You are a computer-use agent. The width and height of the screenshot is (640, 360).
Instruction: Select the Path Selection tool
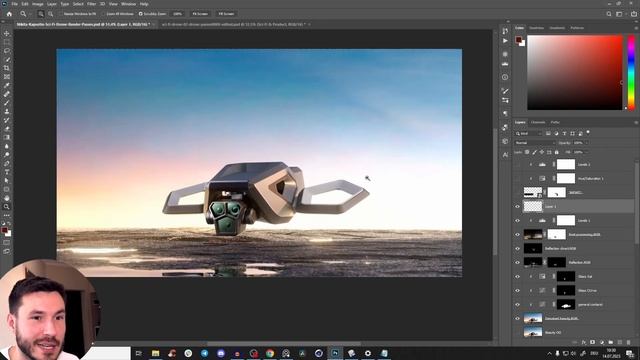coord(7,180)
